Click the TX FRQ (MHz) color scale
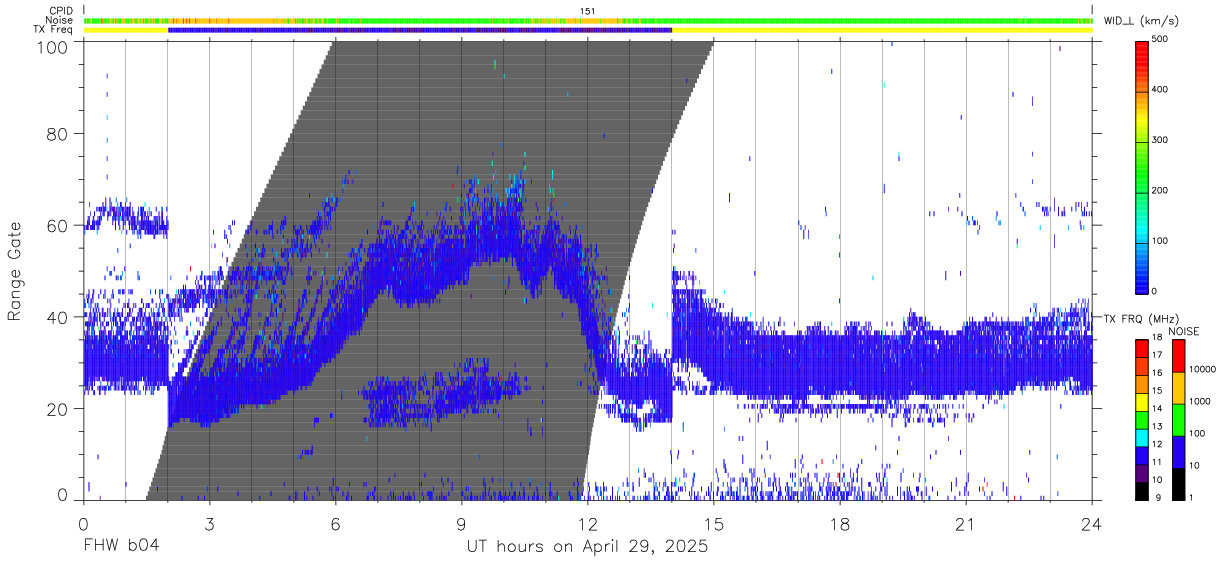 click(1142, 418)
